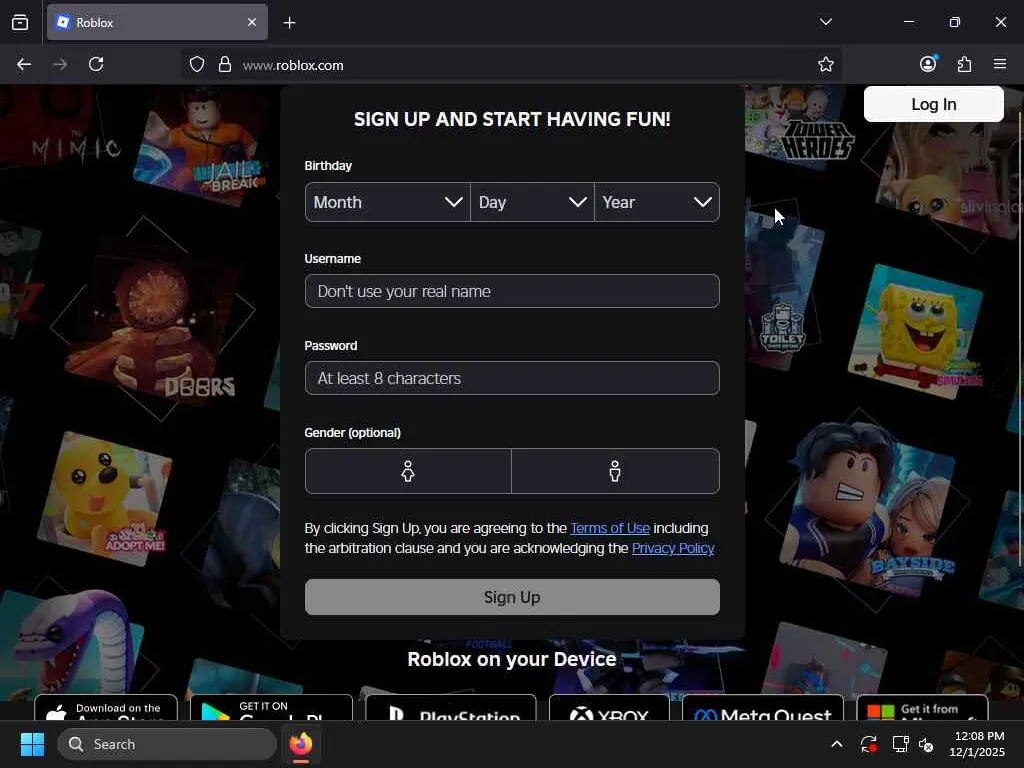The height and width of the screenshot is (768, 1024).
Task: Open the SpongeBob game thumbnail
Action: pos(917,332)
